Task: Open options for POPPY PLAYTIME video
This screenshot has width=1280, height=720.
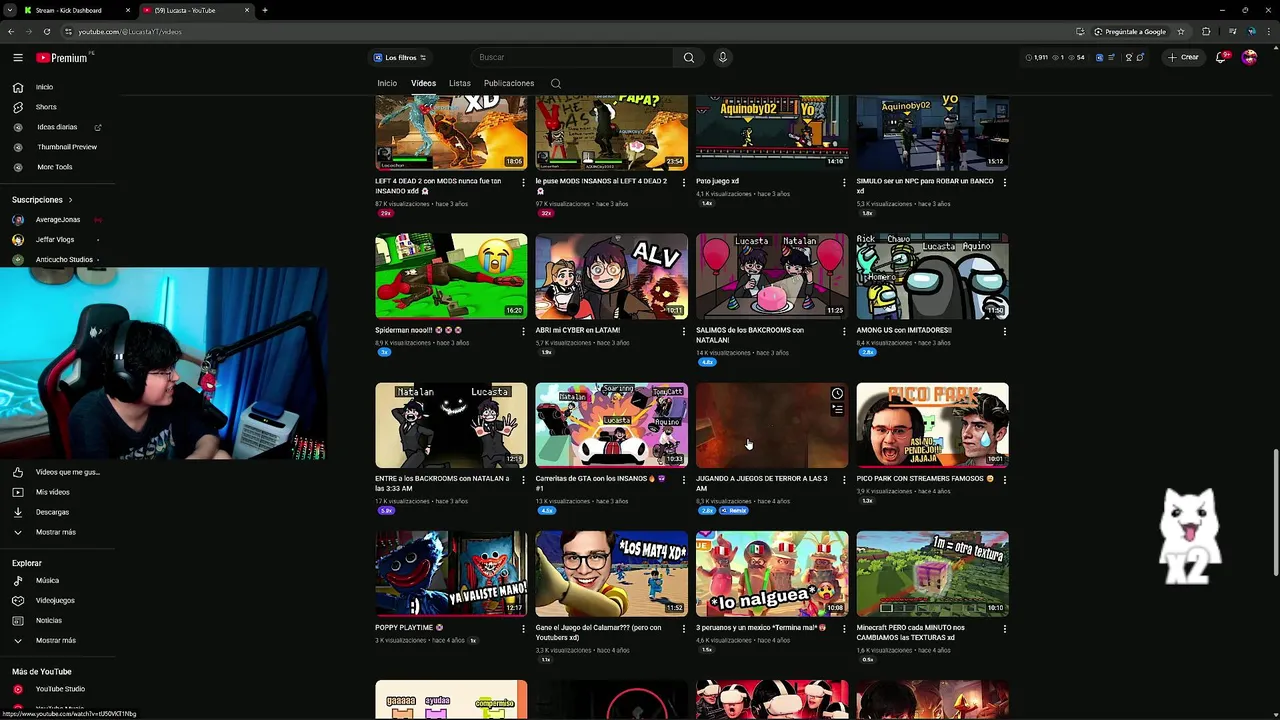Action: point(523,629)
